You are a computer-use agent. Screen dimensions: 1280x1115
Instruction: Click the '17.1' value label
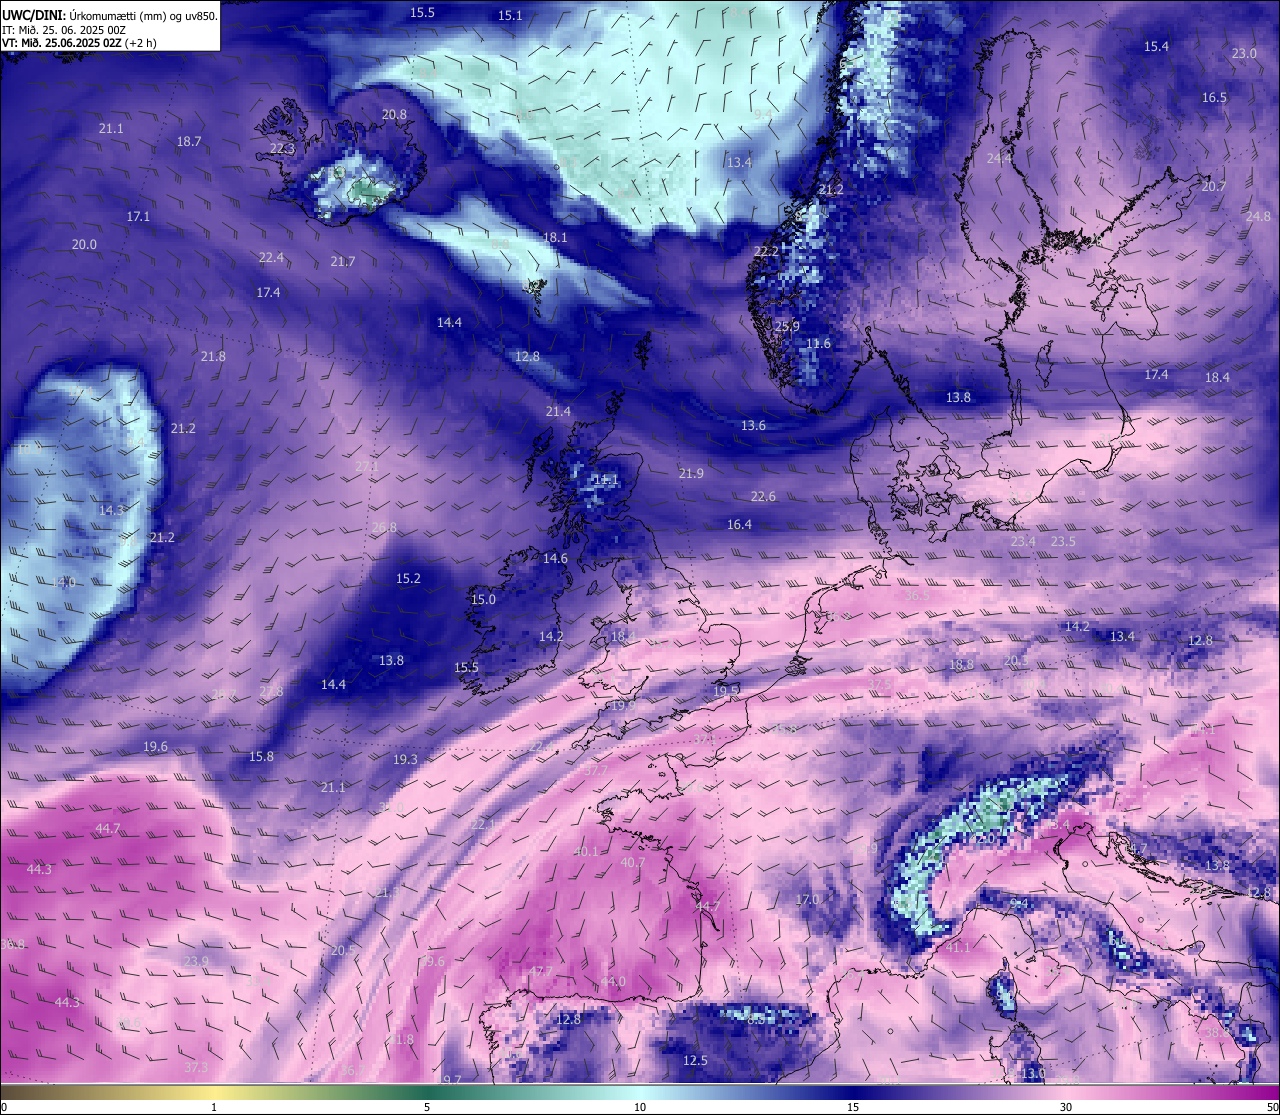coord(138,216)
